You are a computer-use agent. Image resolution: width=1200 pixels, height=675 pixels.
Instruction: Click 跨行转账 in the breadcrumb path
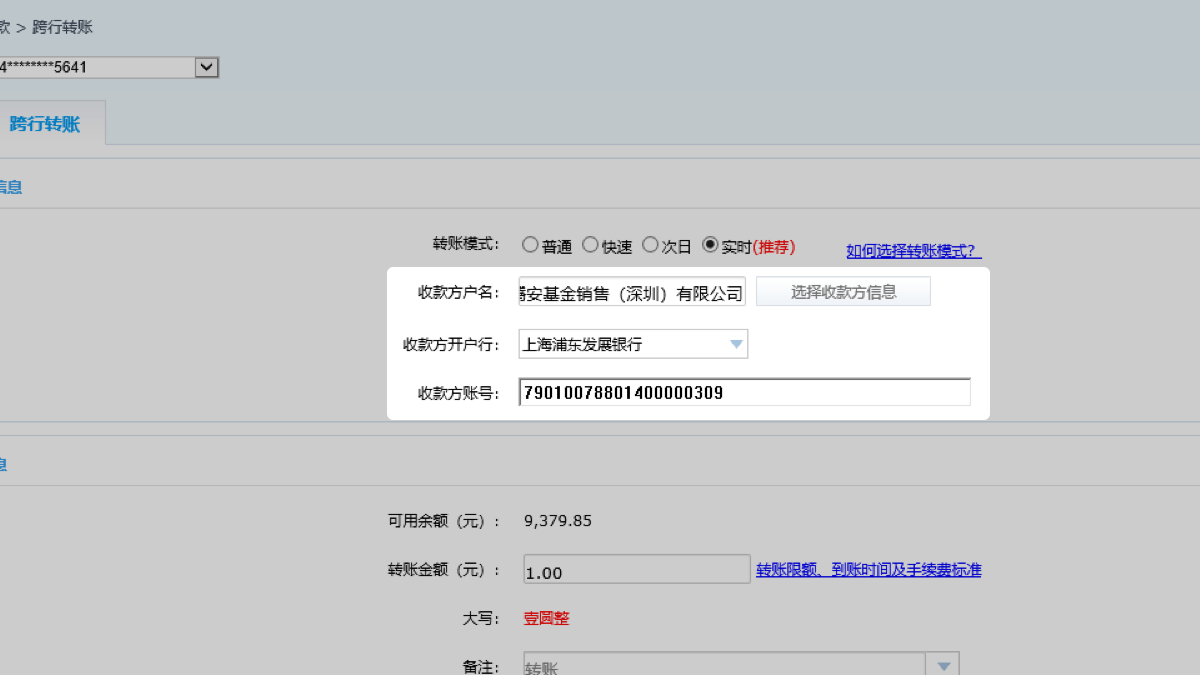(63, 27)
